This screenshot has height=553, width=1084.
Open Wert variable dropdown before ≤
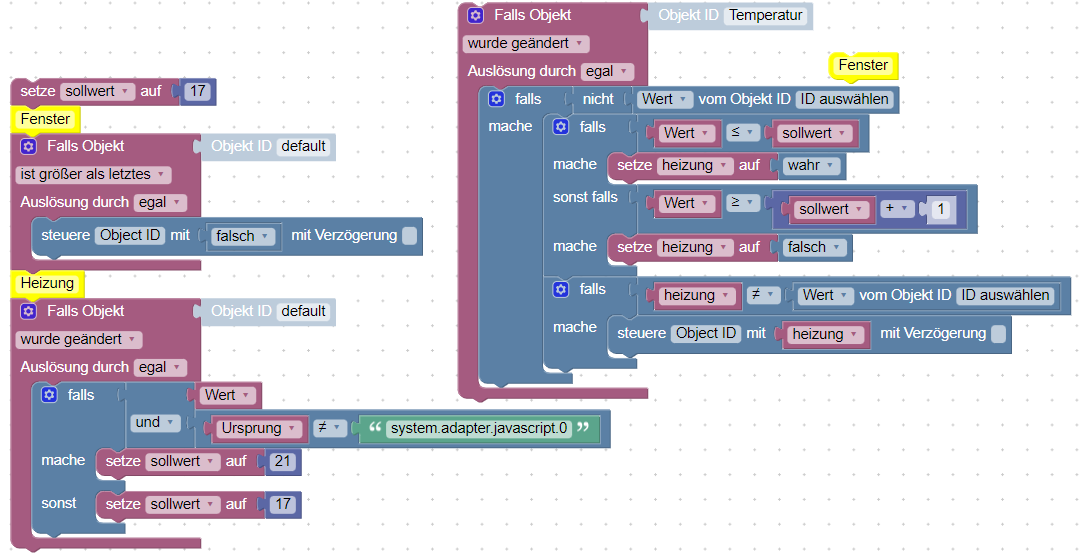pyautogui.click(x=686, y=133)
